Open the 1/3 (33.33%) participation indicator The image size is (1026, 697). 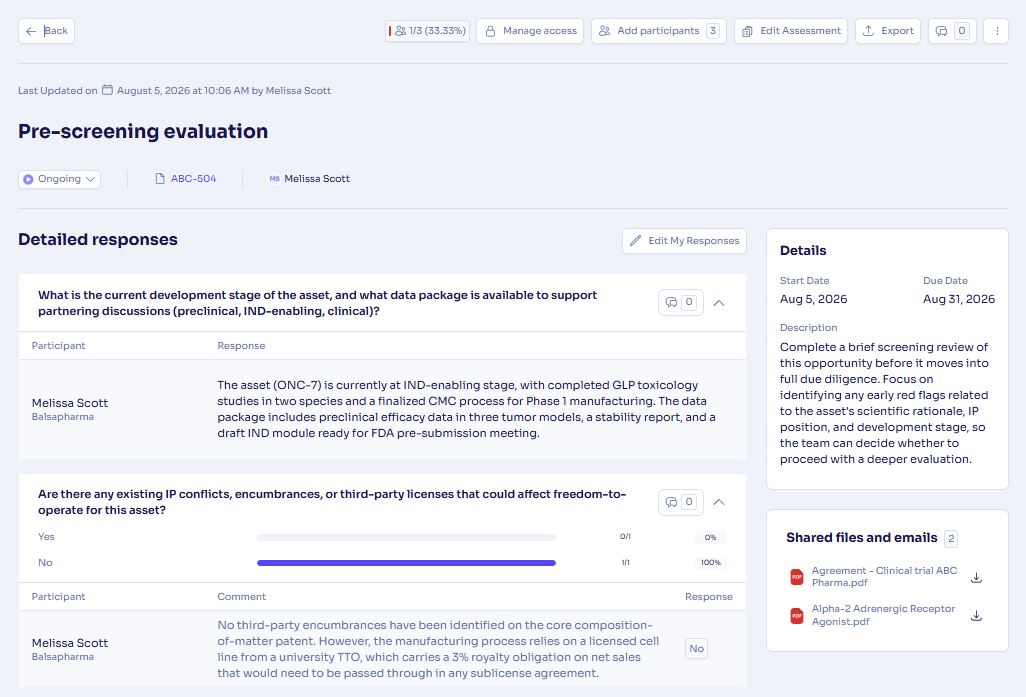427,31
